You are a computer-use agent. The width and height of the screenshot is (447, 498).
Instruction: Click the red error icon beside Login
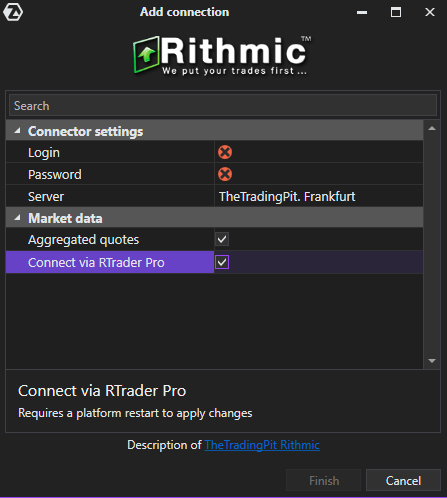[225, 152]
